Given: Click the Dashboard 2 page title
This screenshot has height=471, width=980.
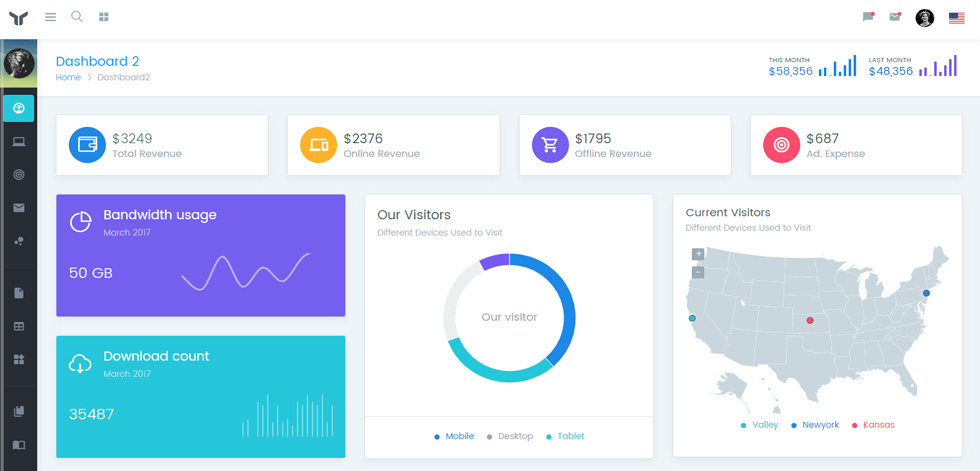Looking at the screenshot, I should pos(98,61).
